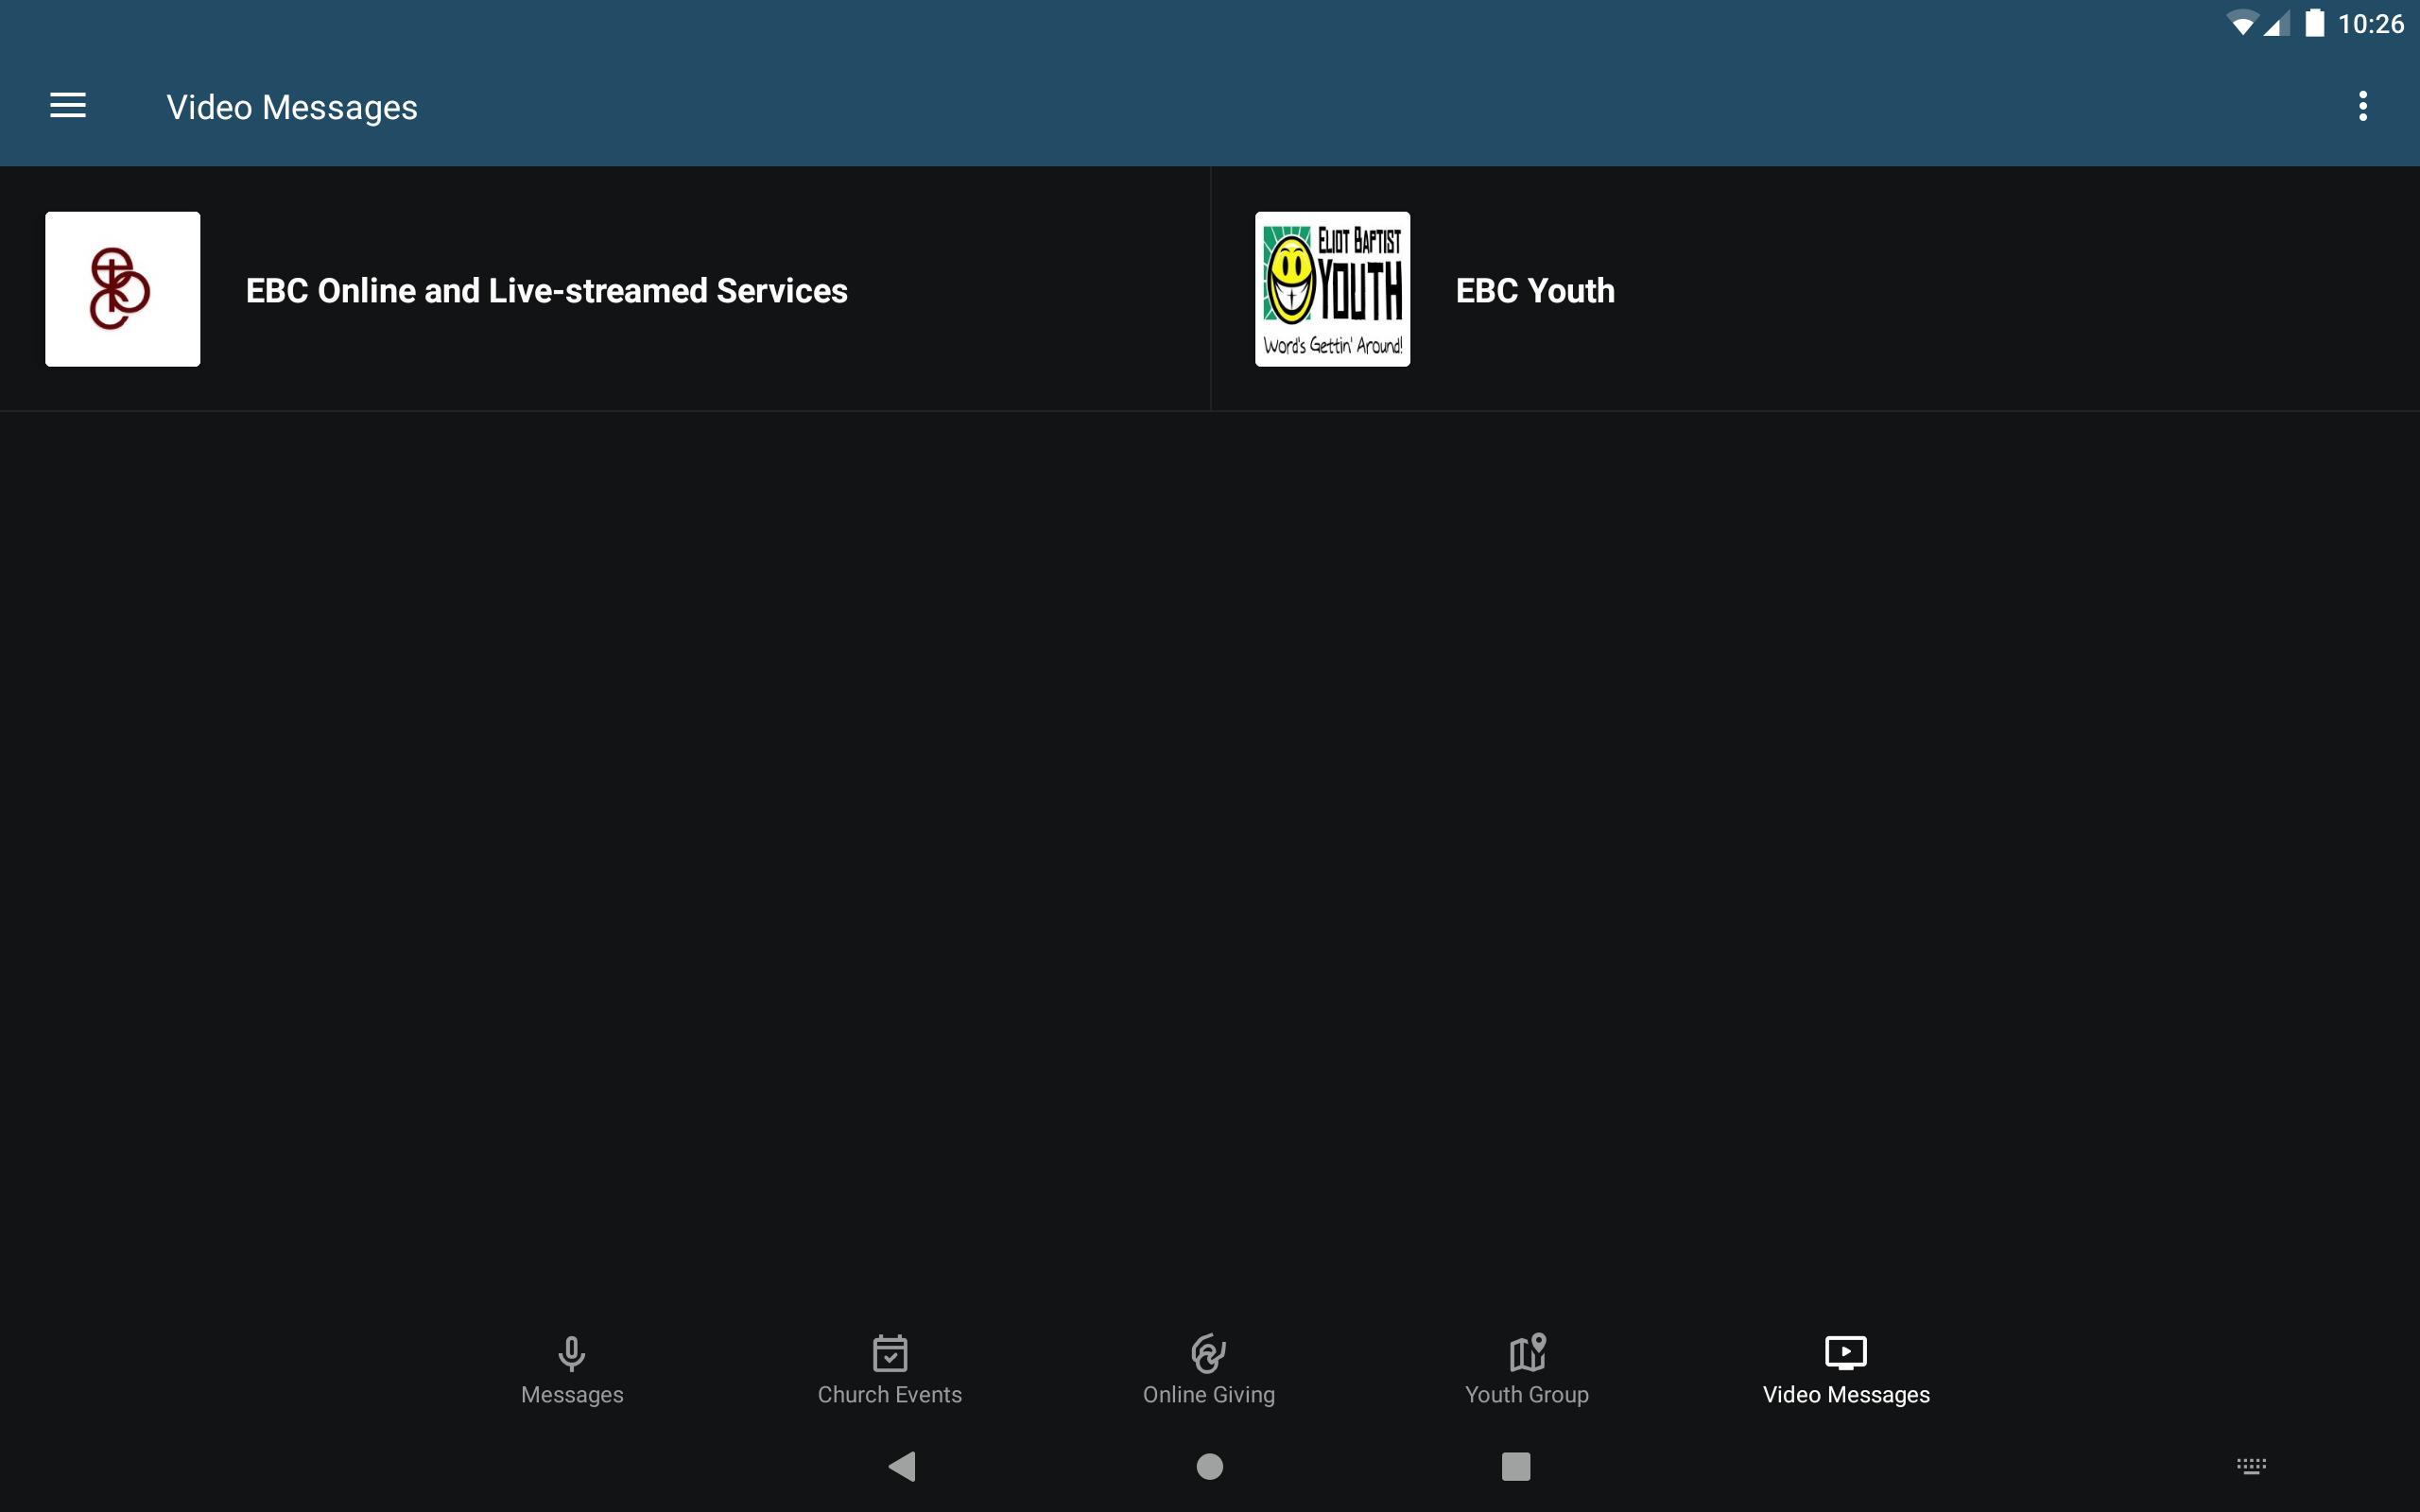Select the Video Messages tab label

(x=1846, y=1394)
